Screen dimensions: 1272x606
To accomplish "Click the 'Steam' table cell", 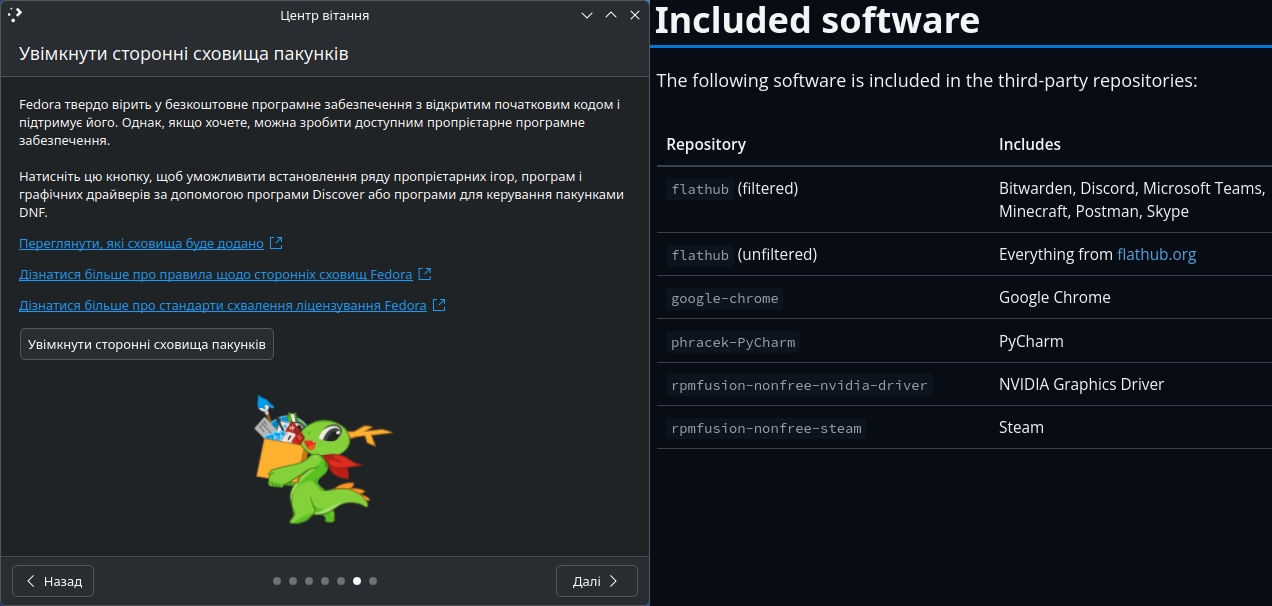I will click(1021, 427).
